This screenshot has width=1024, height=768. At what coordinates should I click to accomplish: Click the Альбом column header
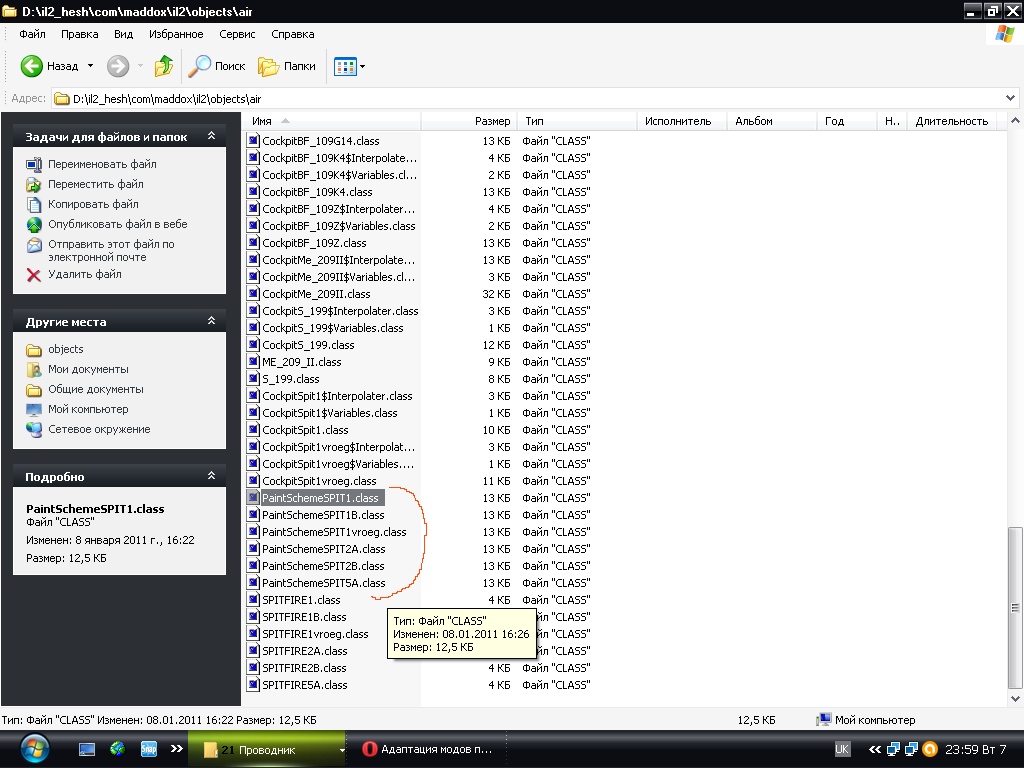[x=772, y=121]
